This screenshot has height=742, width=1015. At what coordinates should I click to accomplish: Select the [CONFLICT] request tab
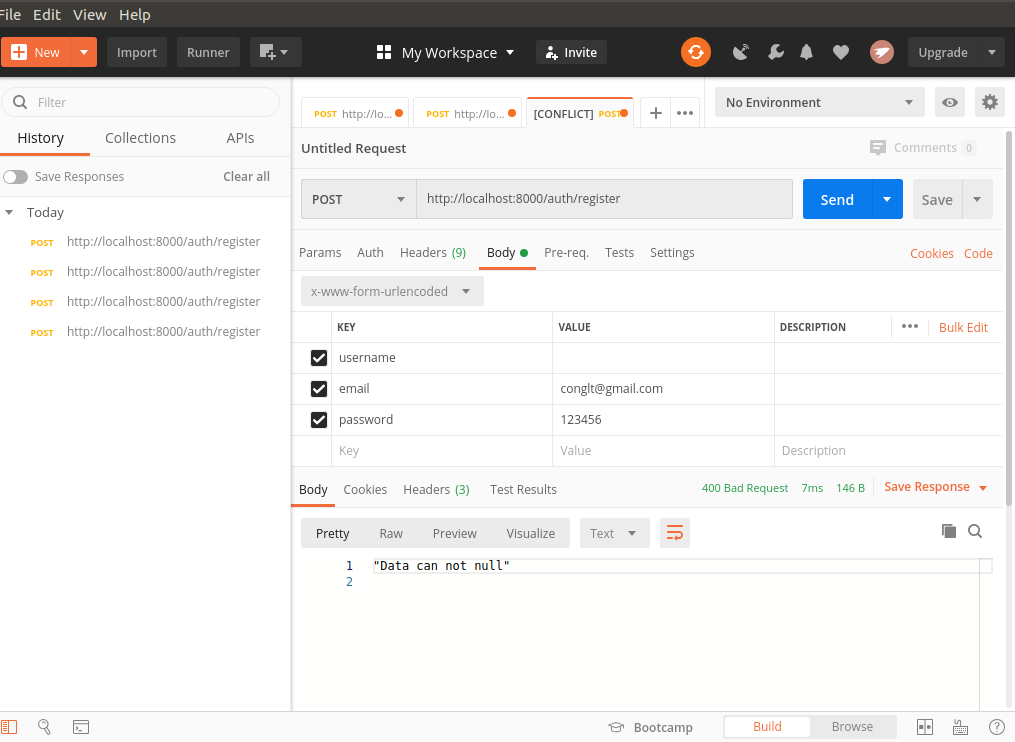(x=580, y=113)
